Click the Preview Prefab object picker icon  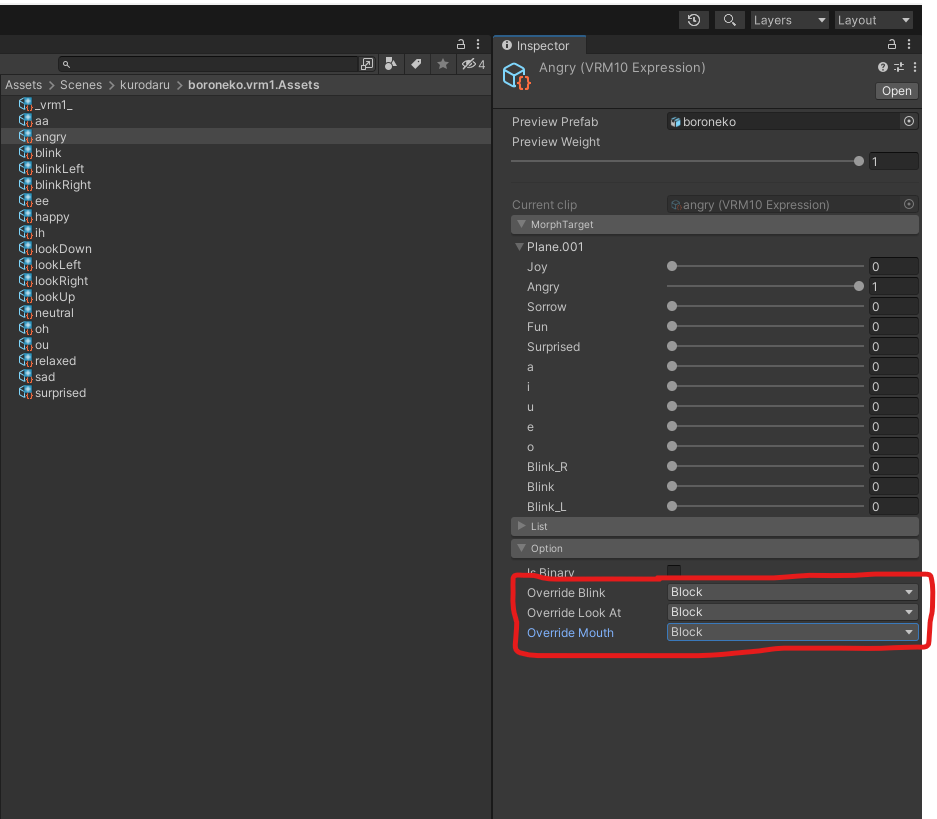(x=909, y=121)
